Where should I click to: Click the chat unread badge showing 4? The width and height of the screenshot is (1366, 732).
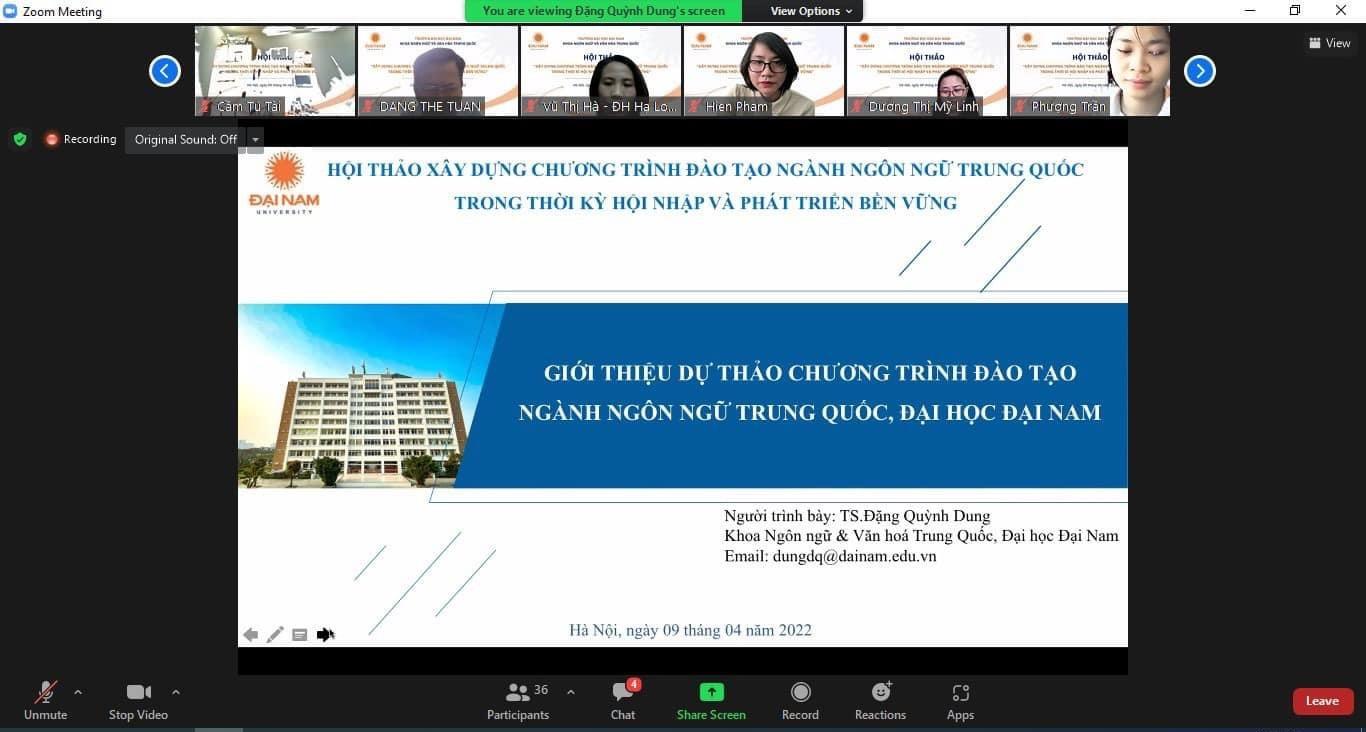(x=633, y=685)
